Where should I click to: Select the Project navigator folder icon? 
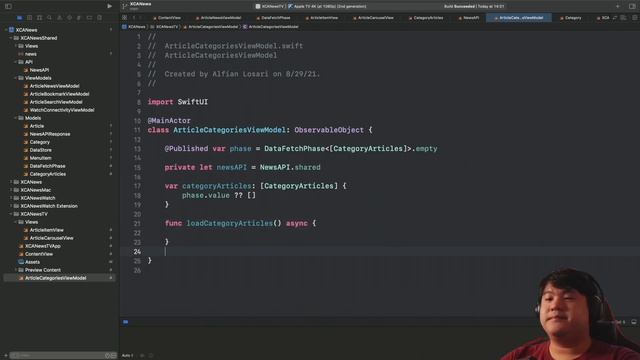[19, 18]
